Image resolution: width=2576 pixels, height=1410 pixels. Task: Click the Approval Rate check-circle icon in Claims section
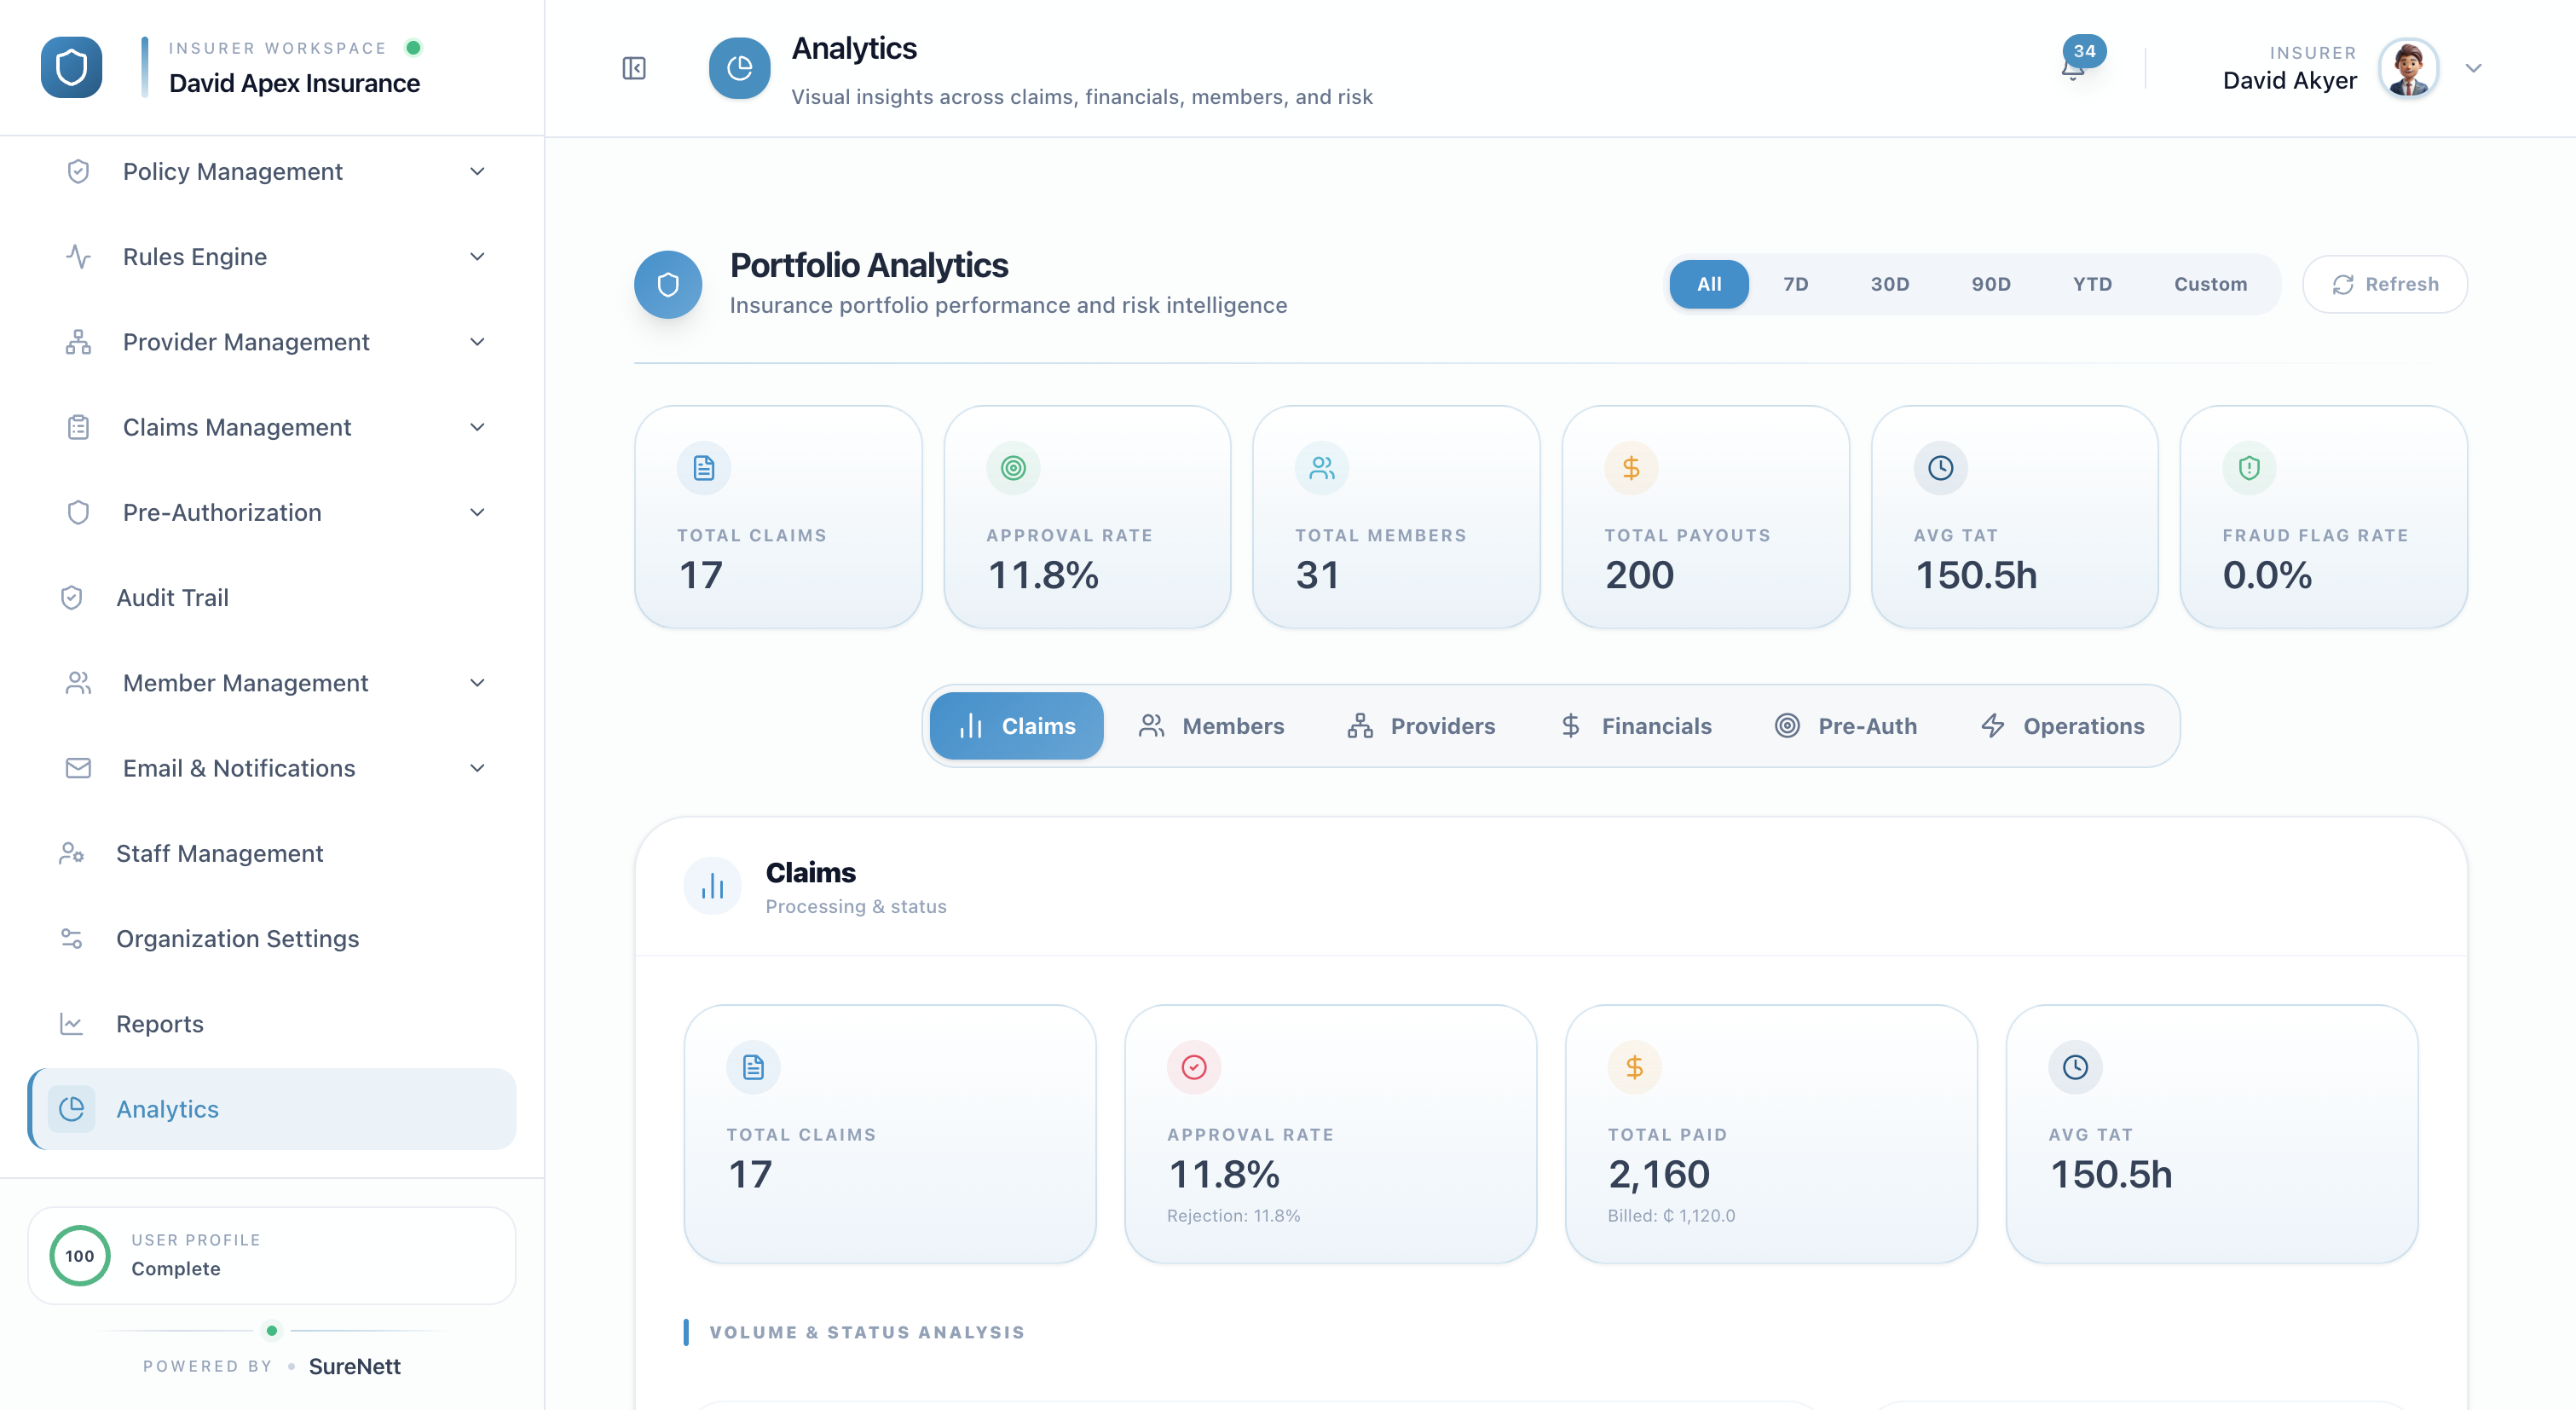(1194, 1067)
